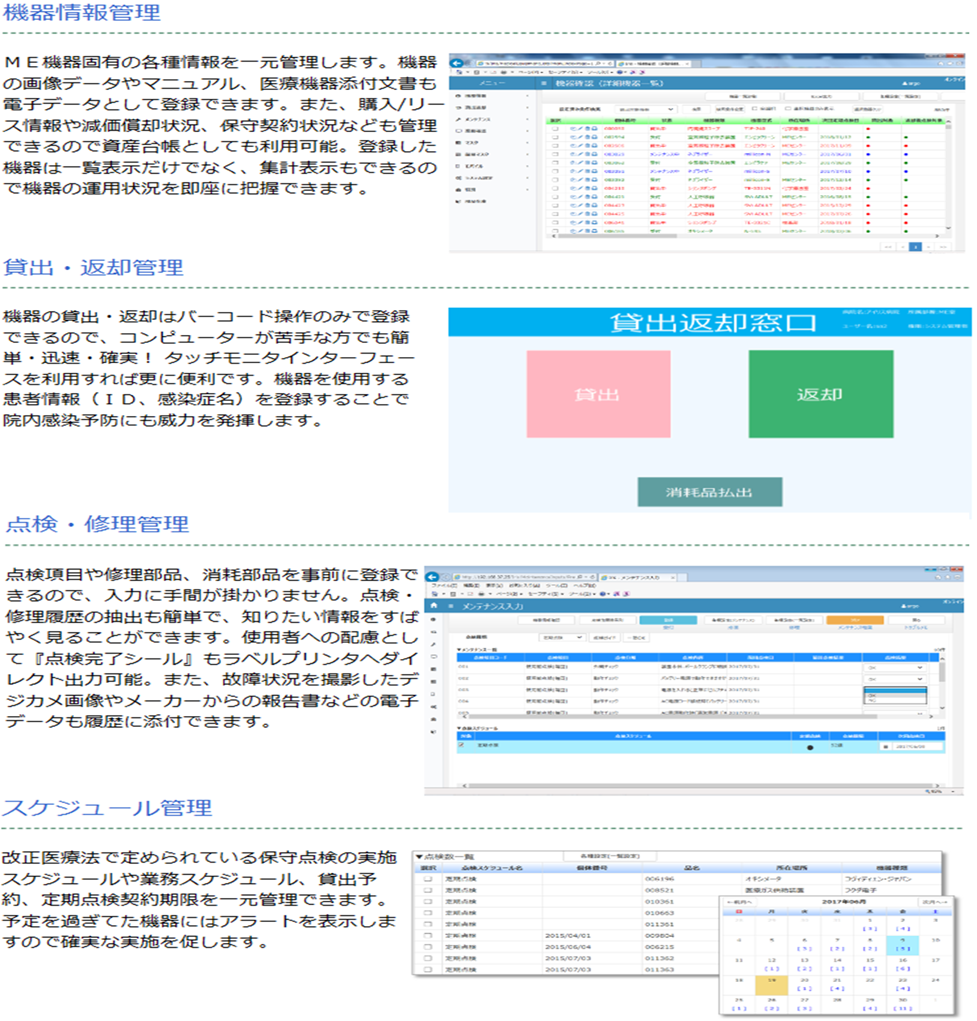Click the home icon in the メンテナンス入力 header
977x1021 pixels.
pyautogui.click(x=433, y=606)
